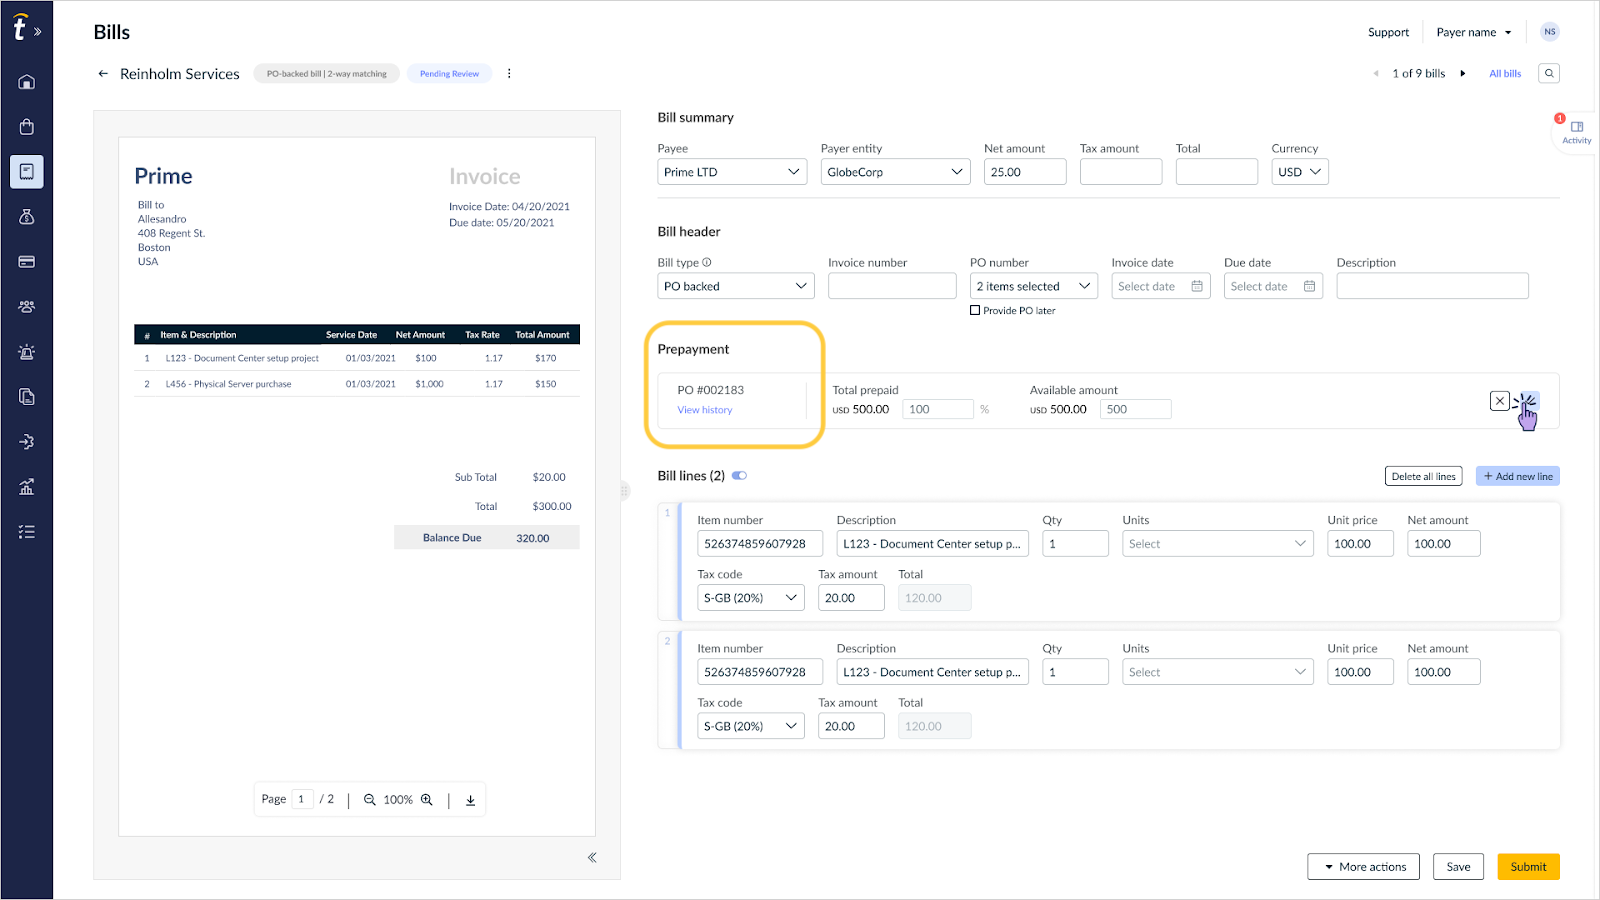Open Due date calendar picker

[1309, 286]
